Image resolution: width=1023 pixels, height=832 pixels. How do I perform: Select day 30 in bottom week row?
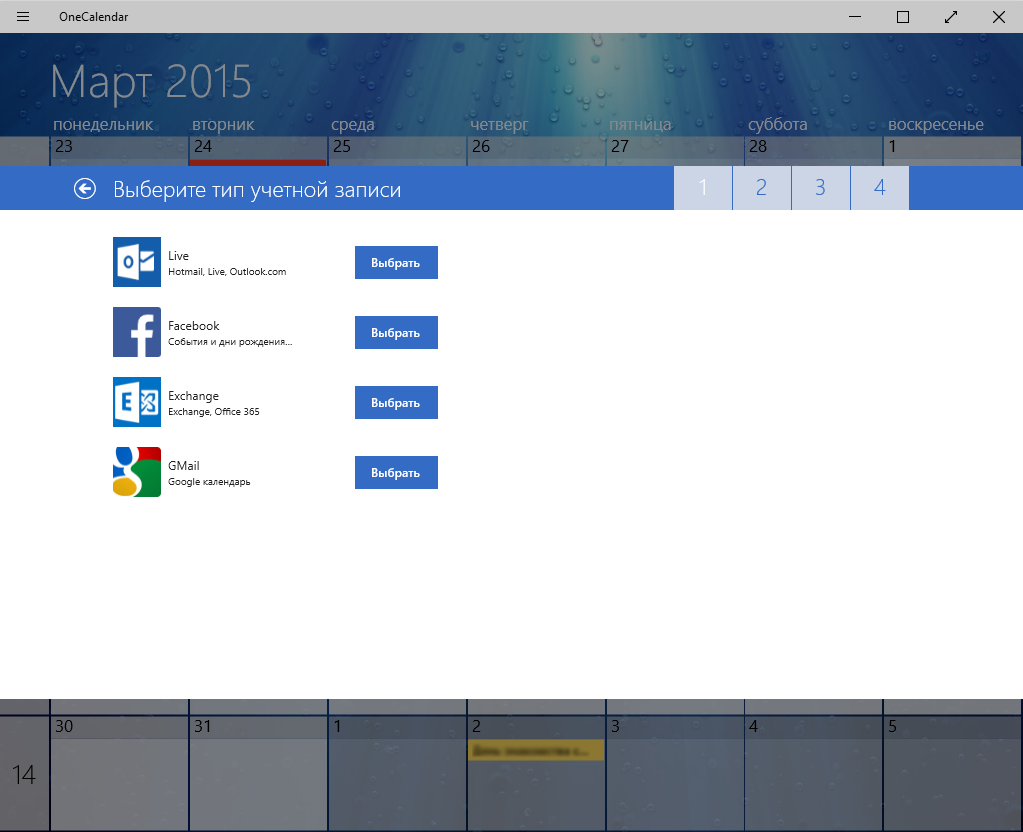pos(119,773)
